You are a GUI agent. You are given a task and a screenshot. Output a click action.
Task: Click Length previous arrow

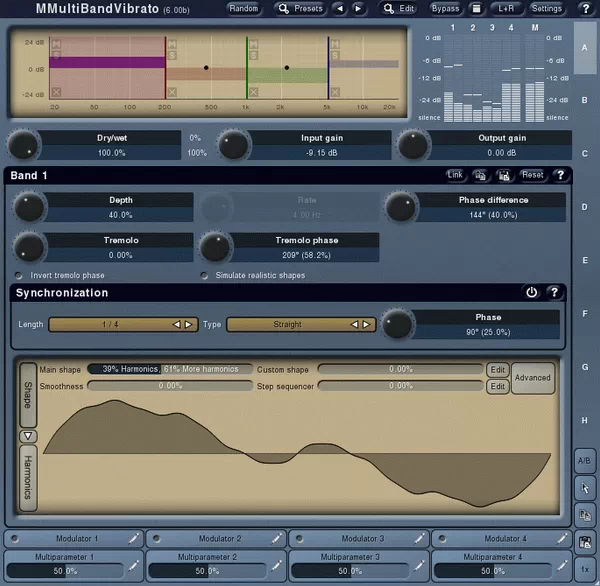(x=177, y=325)
